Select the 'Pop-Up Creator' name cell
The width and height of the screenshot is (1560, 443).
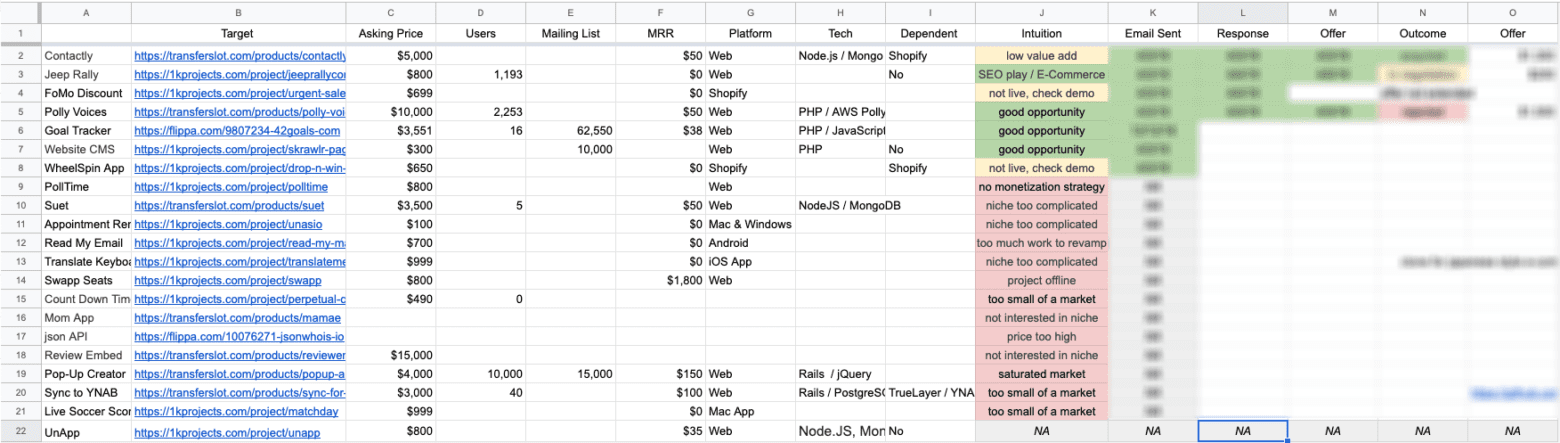point(86,374)
